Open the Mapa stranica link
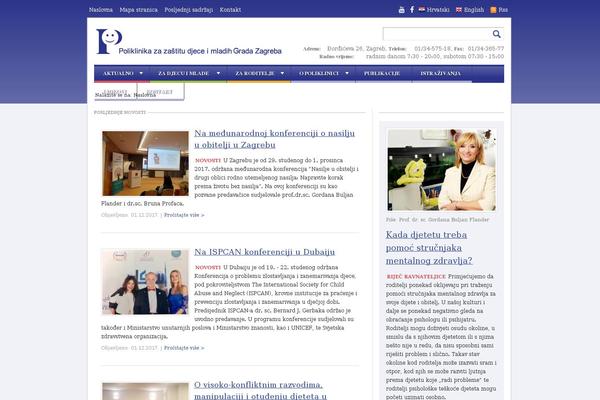 pos(139,10)
